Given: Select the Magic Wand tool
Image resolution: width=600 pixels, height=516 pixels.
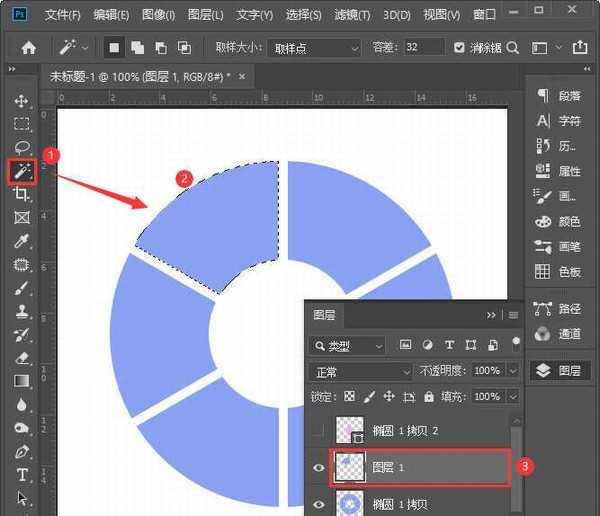Looking at the screenshot, I should (x=21, y=172).
